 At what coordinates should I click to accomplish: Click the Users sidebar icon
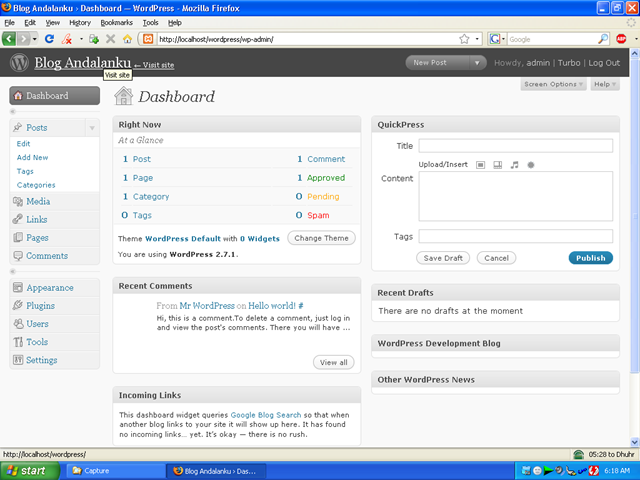[x=18, y=324]
